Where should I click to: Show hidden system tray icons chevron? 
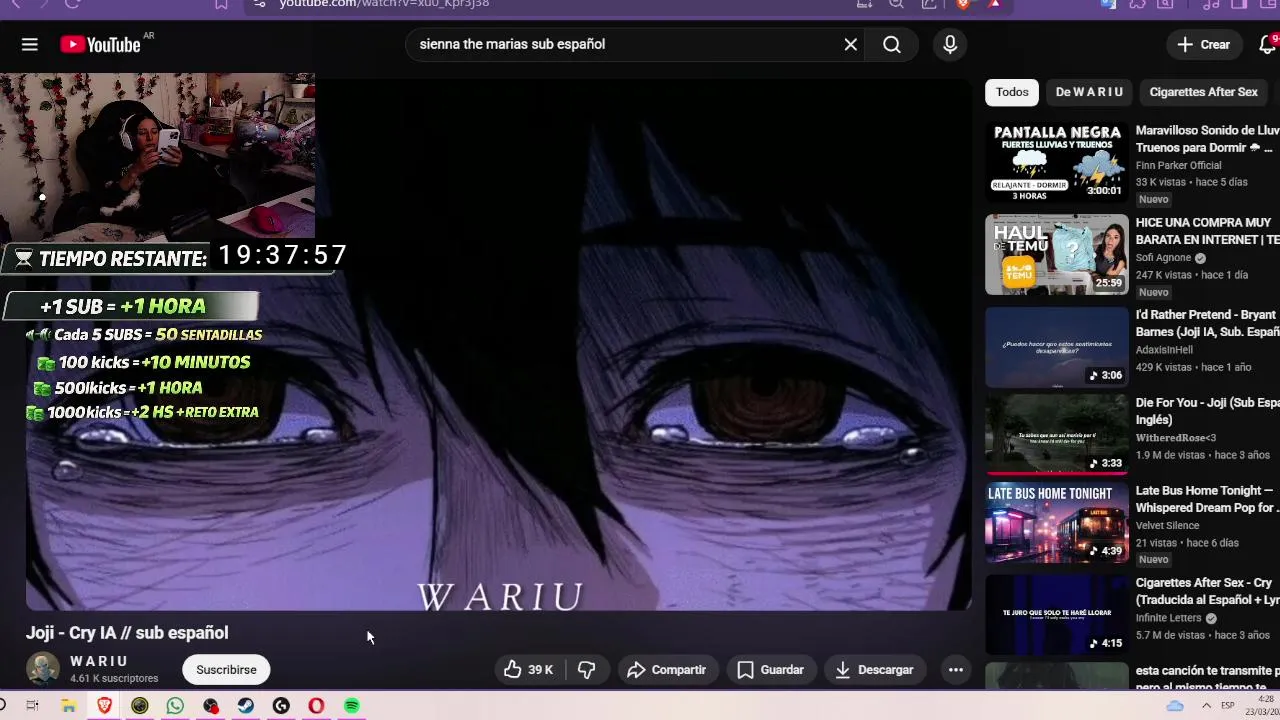[1205, 706]
